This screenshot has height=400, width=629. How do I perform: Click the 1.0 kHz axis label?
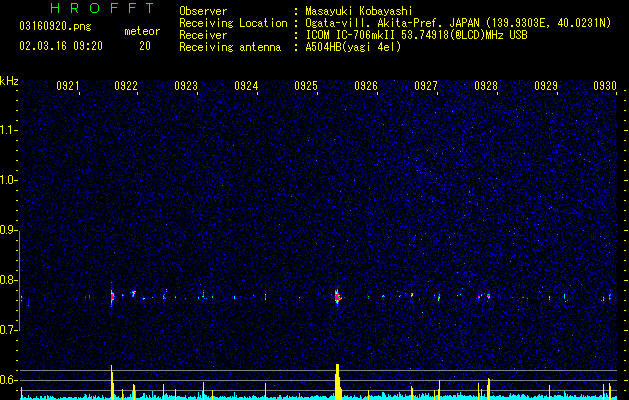click(8, 180)
